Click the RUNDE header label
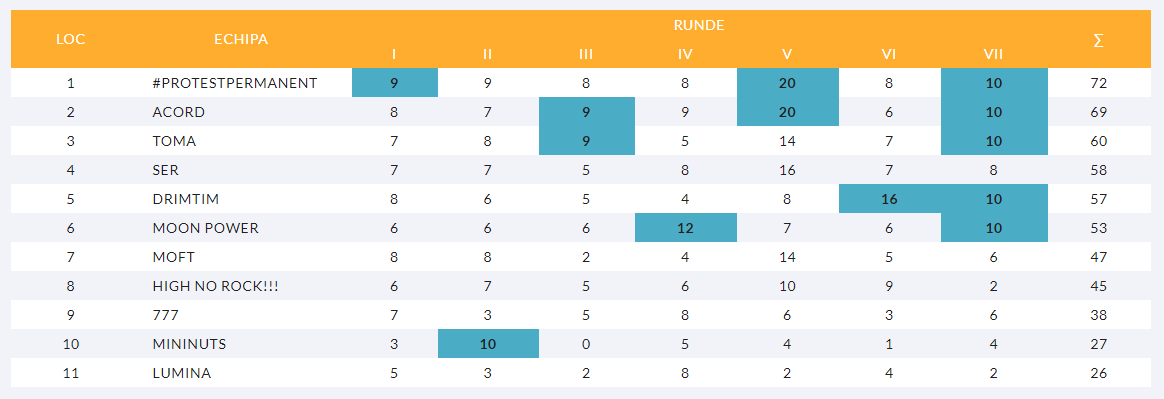 click(x=699, y=25)
